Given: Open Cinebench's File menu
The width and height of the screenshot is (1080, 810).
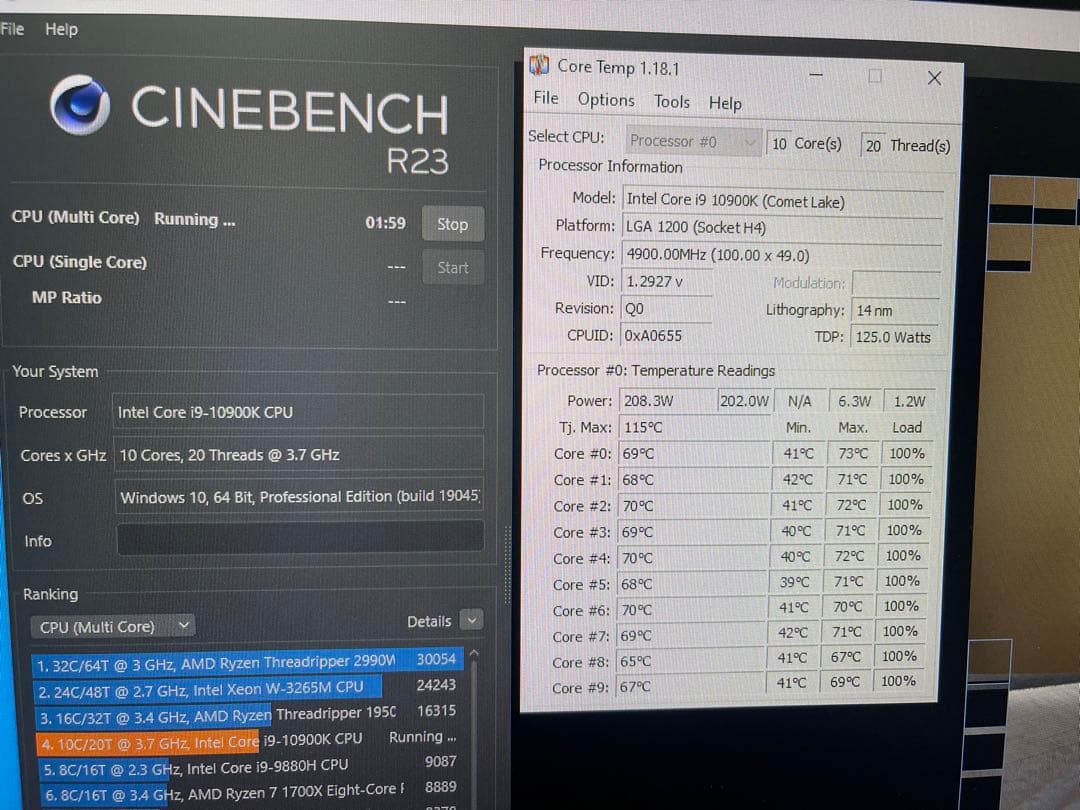Looking at the screenshot, I should [12, 29].
